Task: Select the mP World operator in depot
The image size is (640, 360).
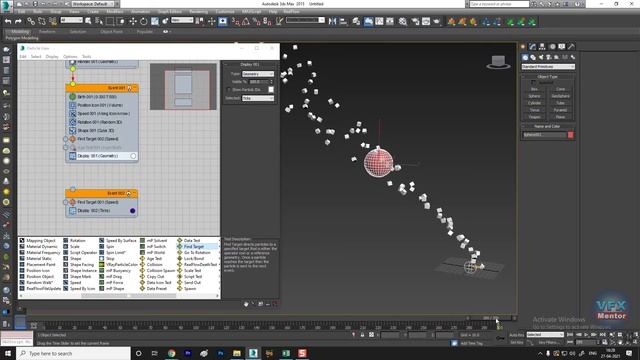Action: (x=153, y=253)
